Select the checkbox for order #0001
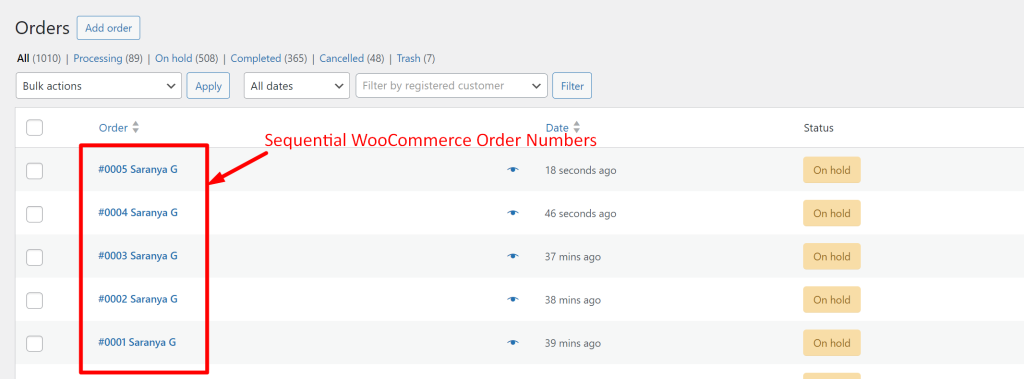 pyautogui.click(x=35, y=343)
